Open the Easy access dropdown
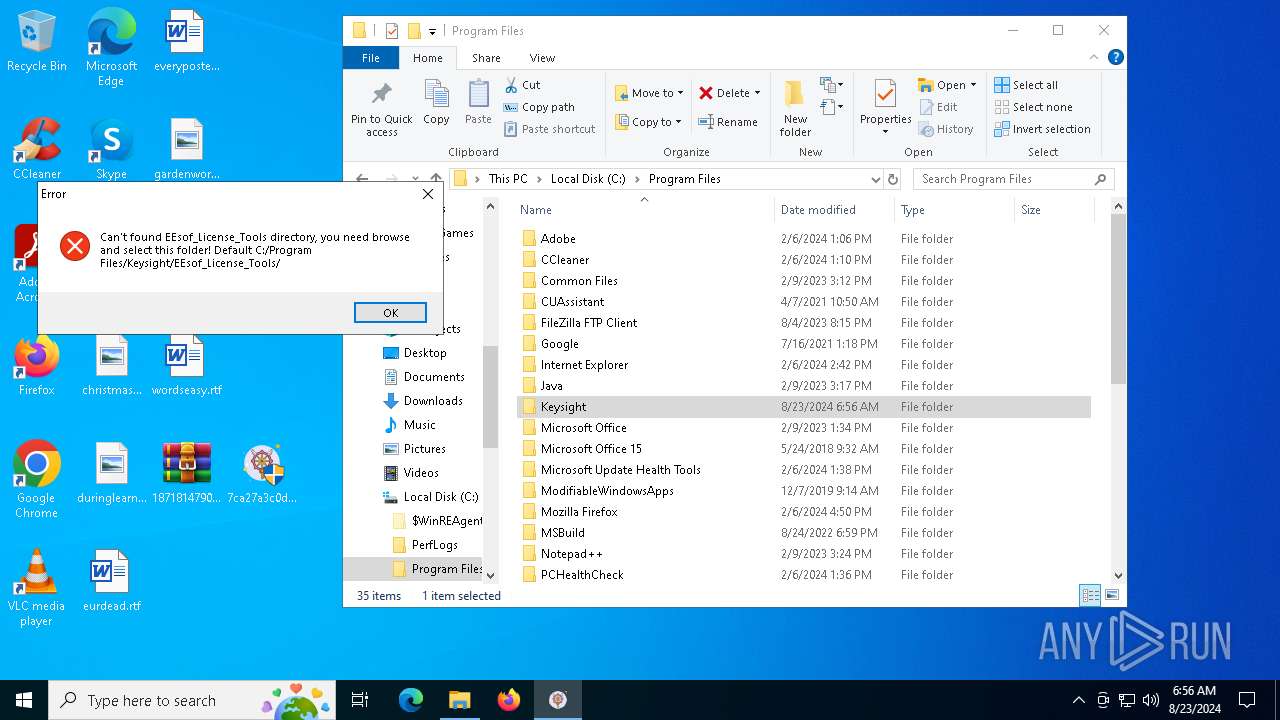1280x720 pixels. click(832, 107)
